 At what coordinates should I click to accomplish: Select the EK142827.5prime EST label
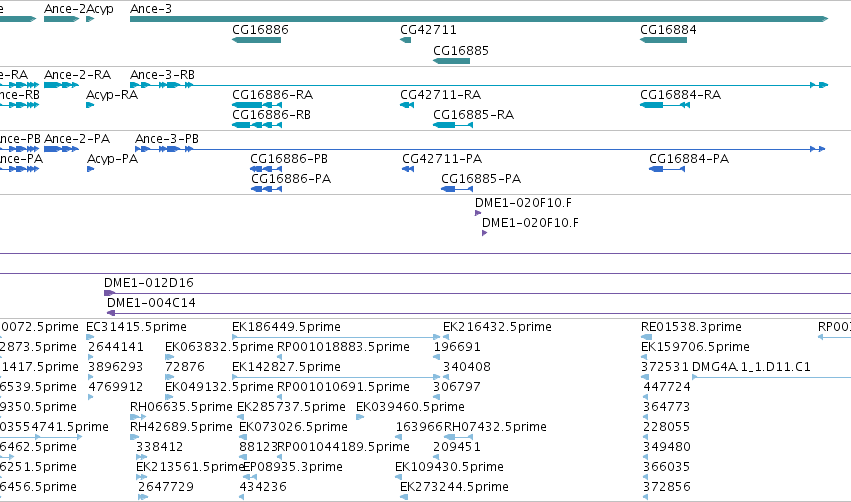pos(286,367)
